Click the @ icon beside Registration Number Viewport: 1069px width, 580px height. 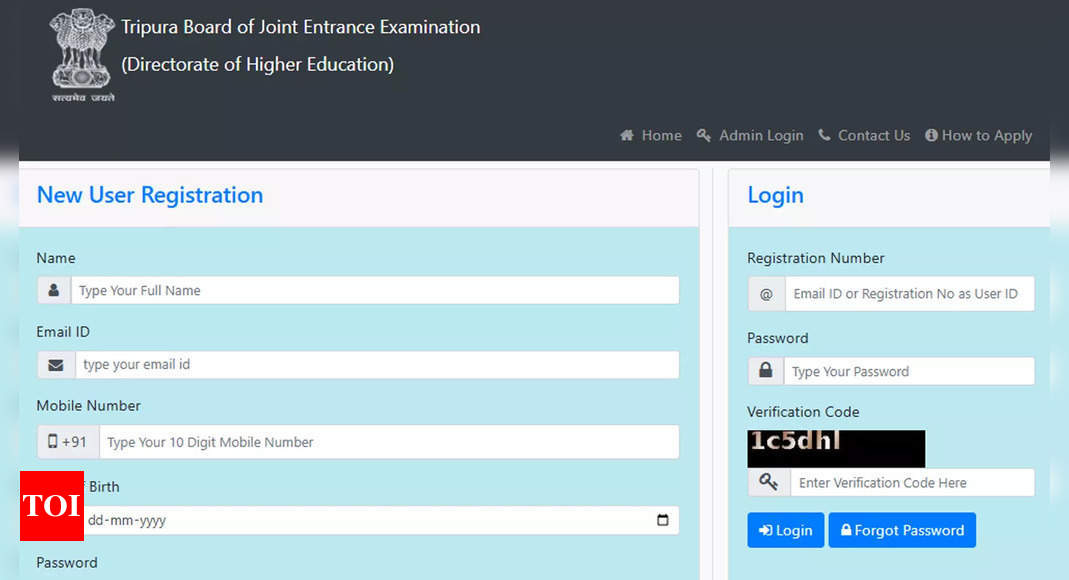766,294
